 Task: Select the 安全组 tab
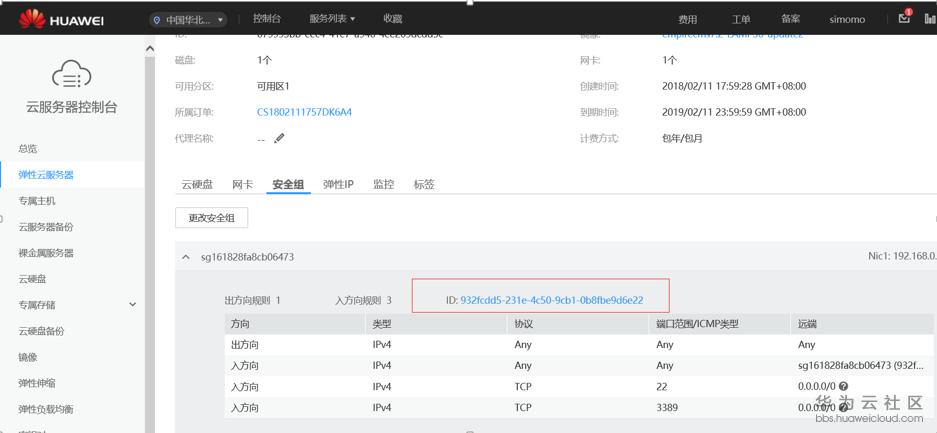[x=288, y=185]
